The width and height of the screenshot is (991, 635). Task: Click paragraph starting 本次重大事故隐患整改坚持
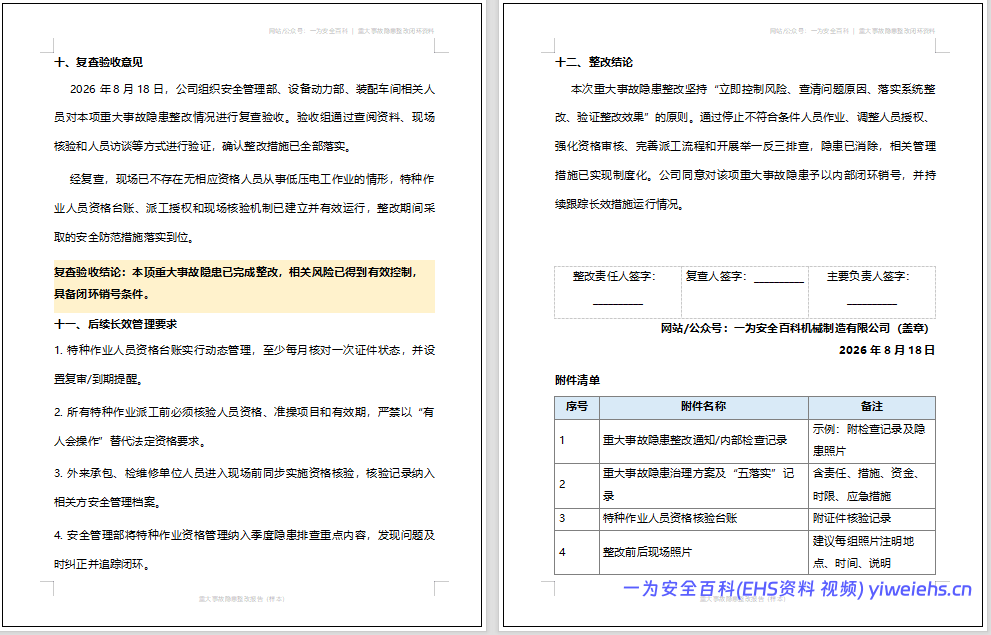click(x=745, y=147)
